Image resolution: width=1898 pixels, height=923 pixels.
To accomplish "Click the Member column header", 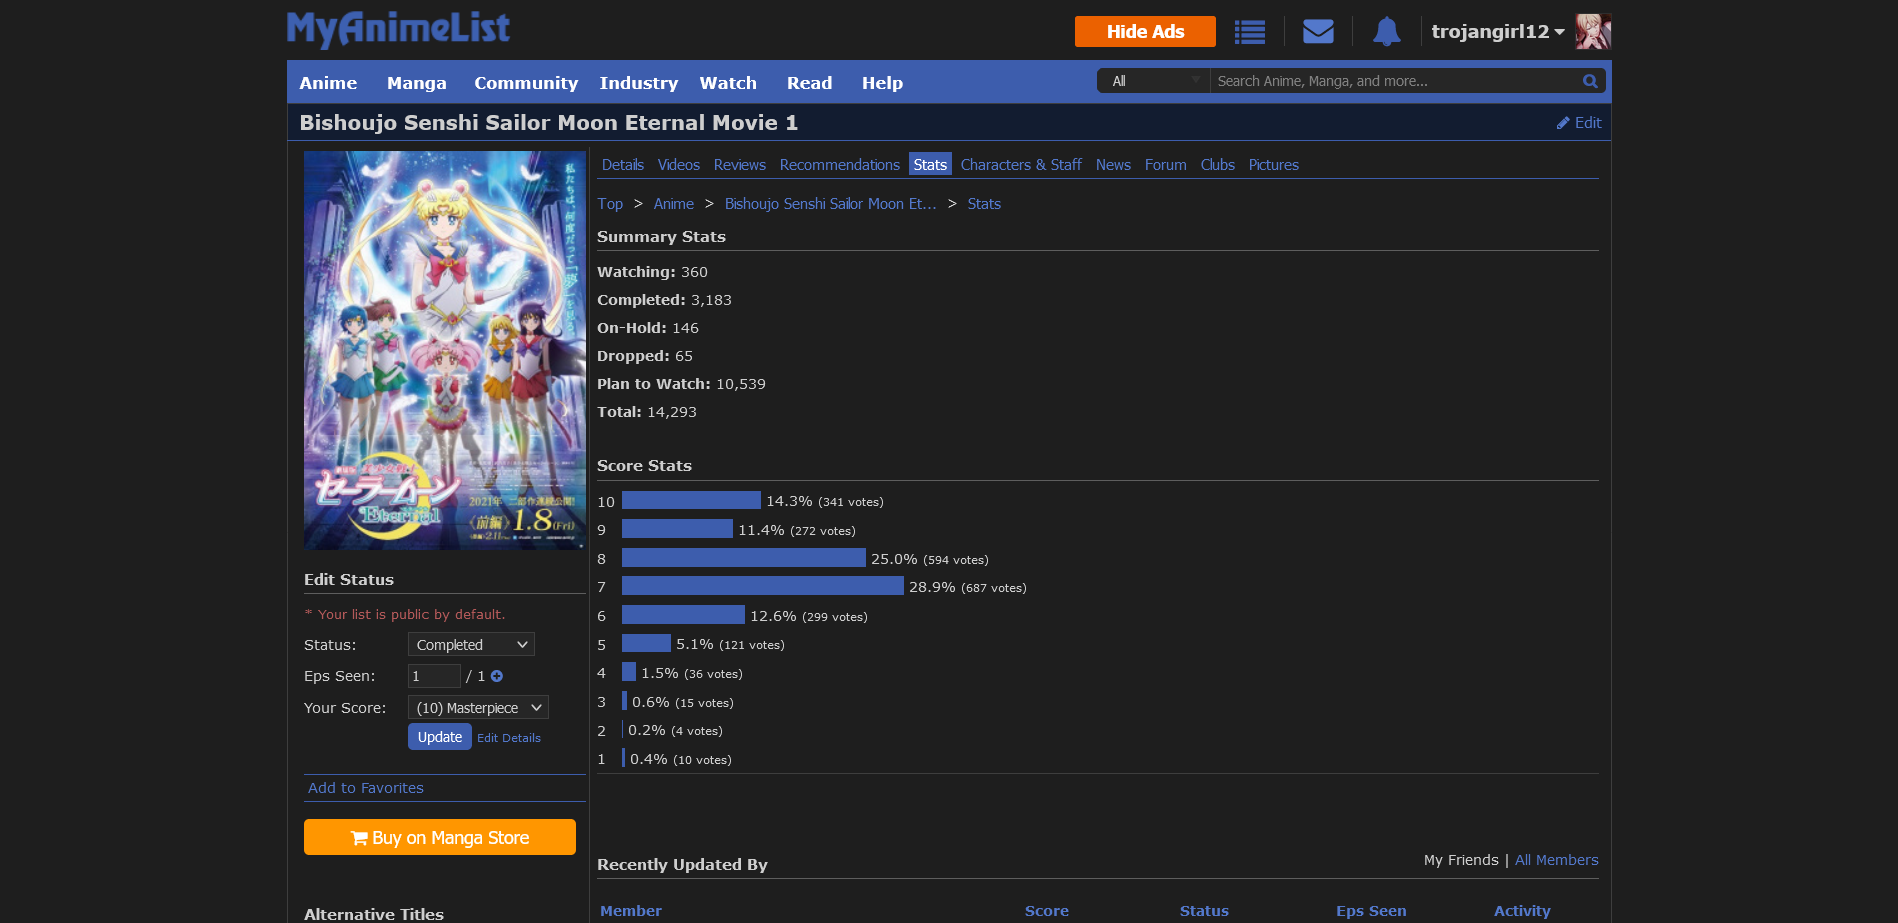I will click(631, 911).
